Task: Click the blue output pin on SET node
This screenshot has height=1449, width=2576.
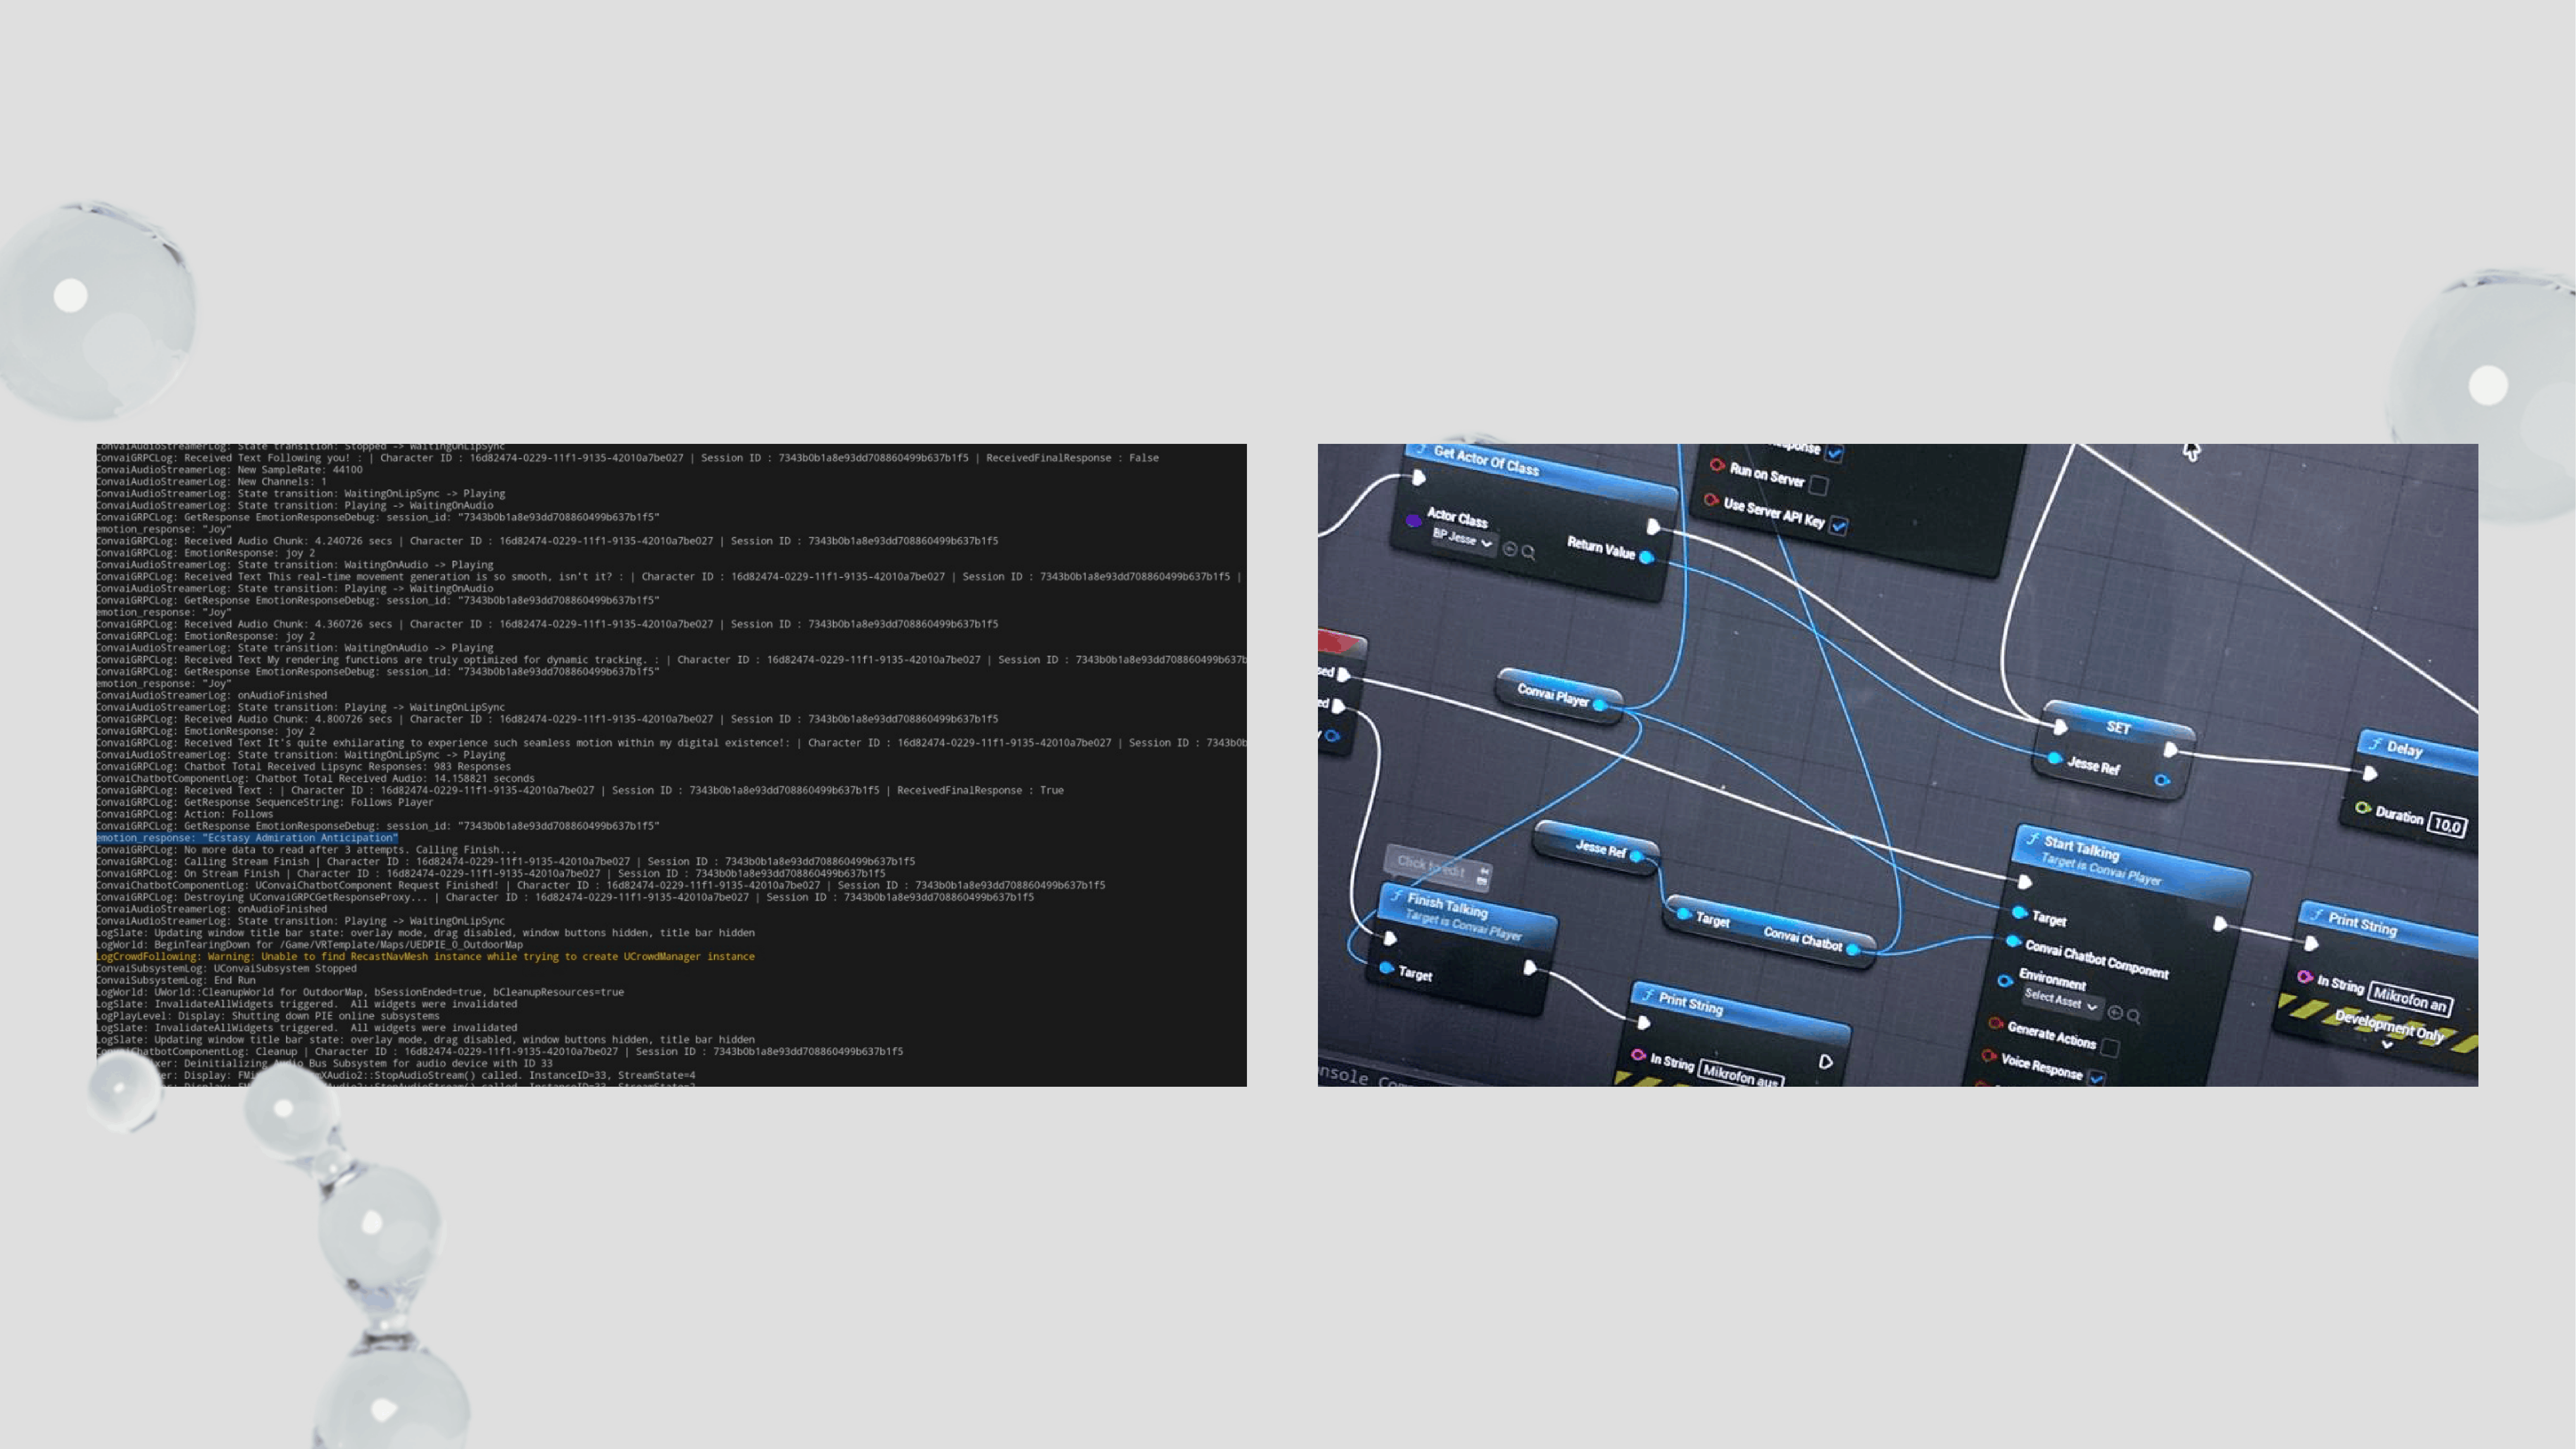Action: click(x=2162, y=780)
